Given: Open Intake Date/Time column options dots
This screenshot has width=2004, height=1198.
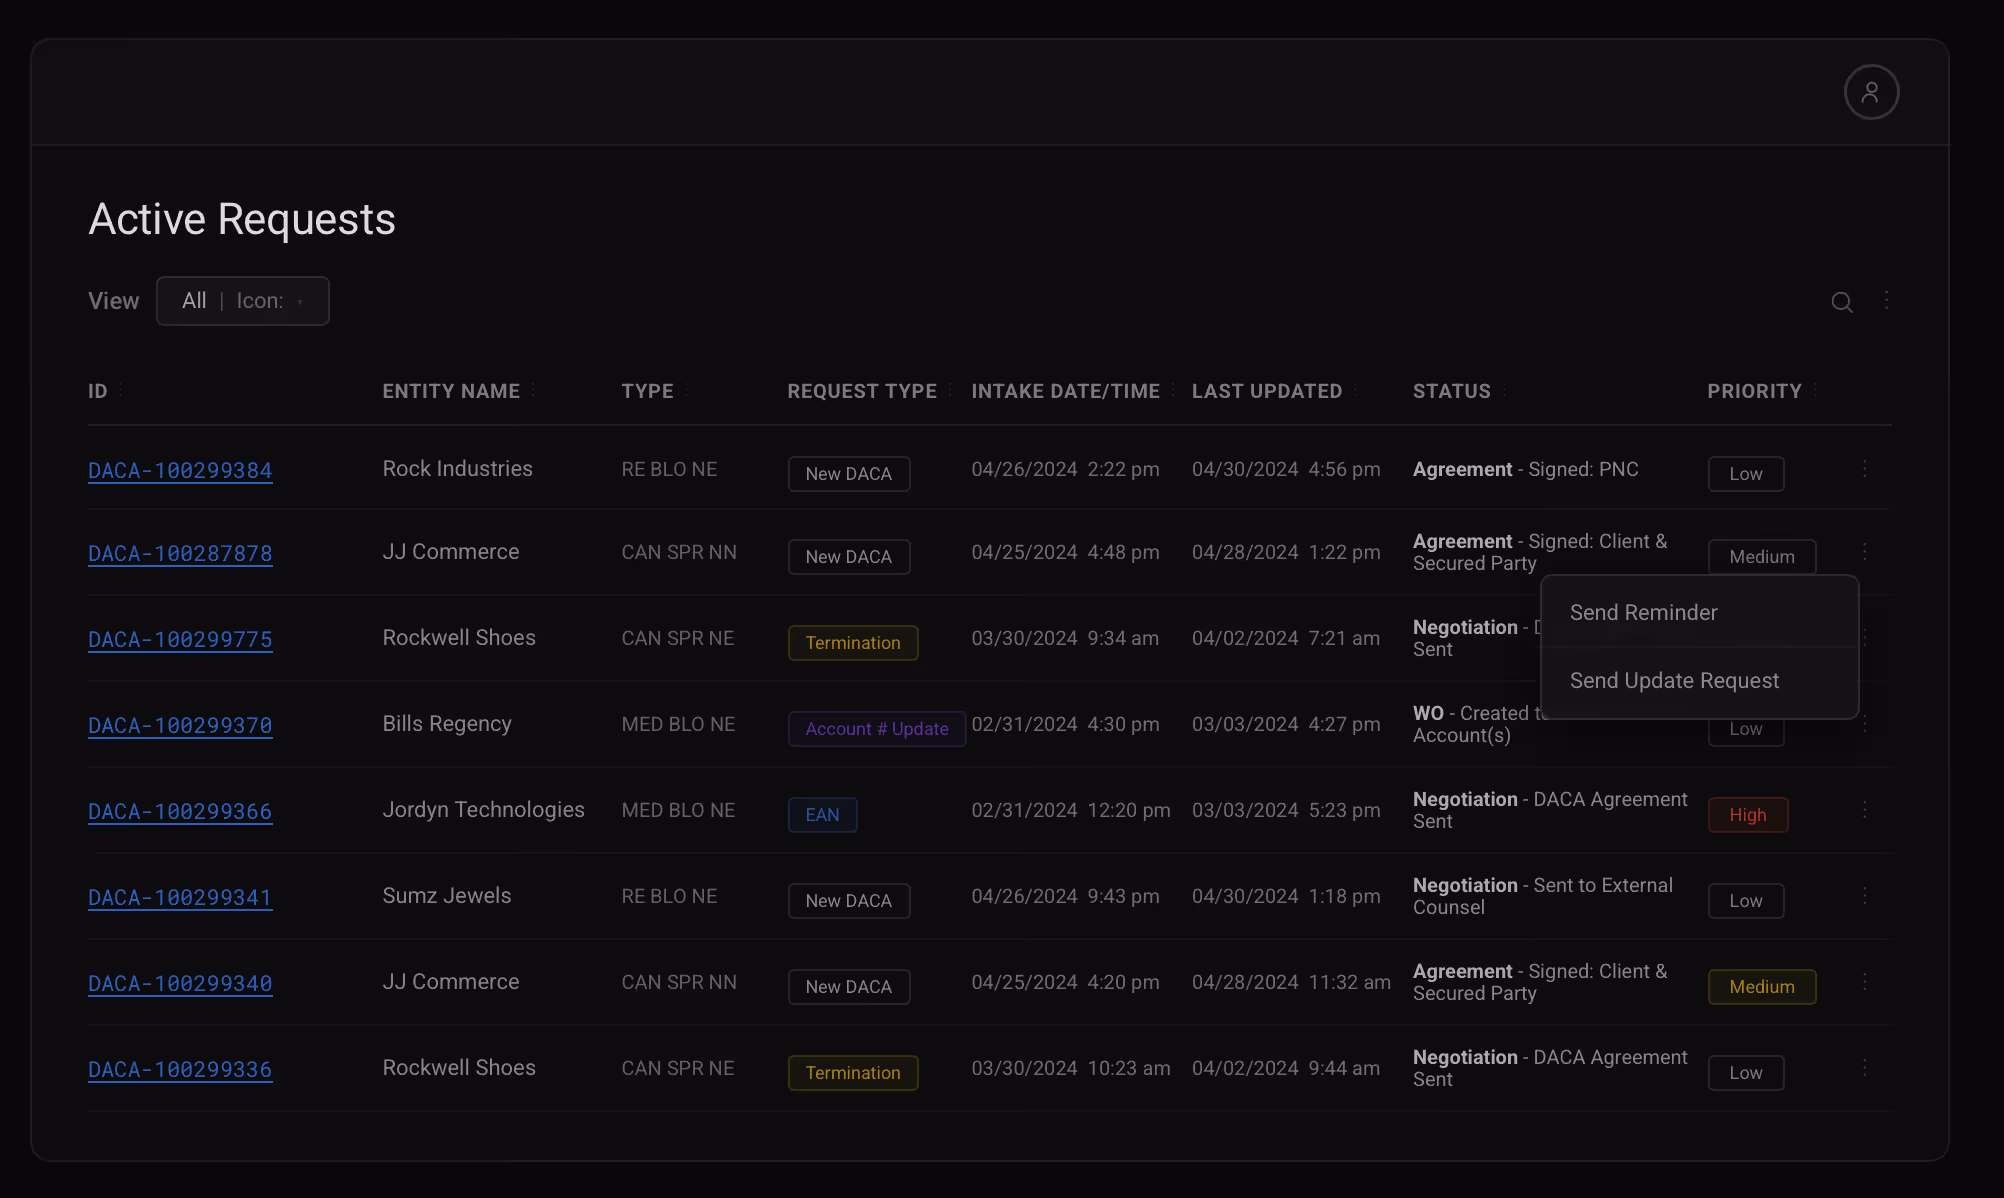Looking at the screenshot, I should tap(1173, 390).
